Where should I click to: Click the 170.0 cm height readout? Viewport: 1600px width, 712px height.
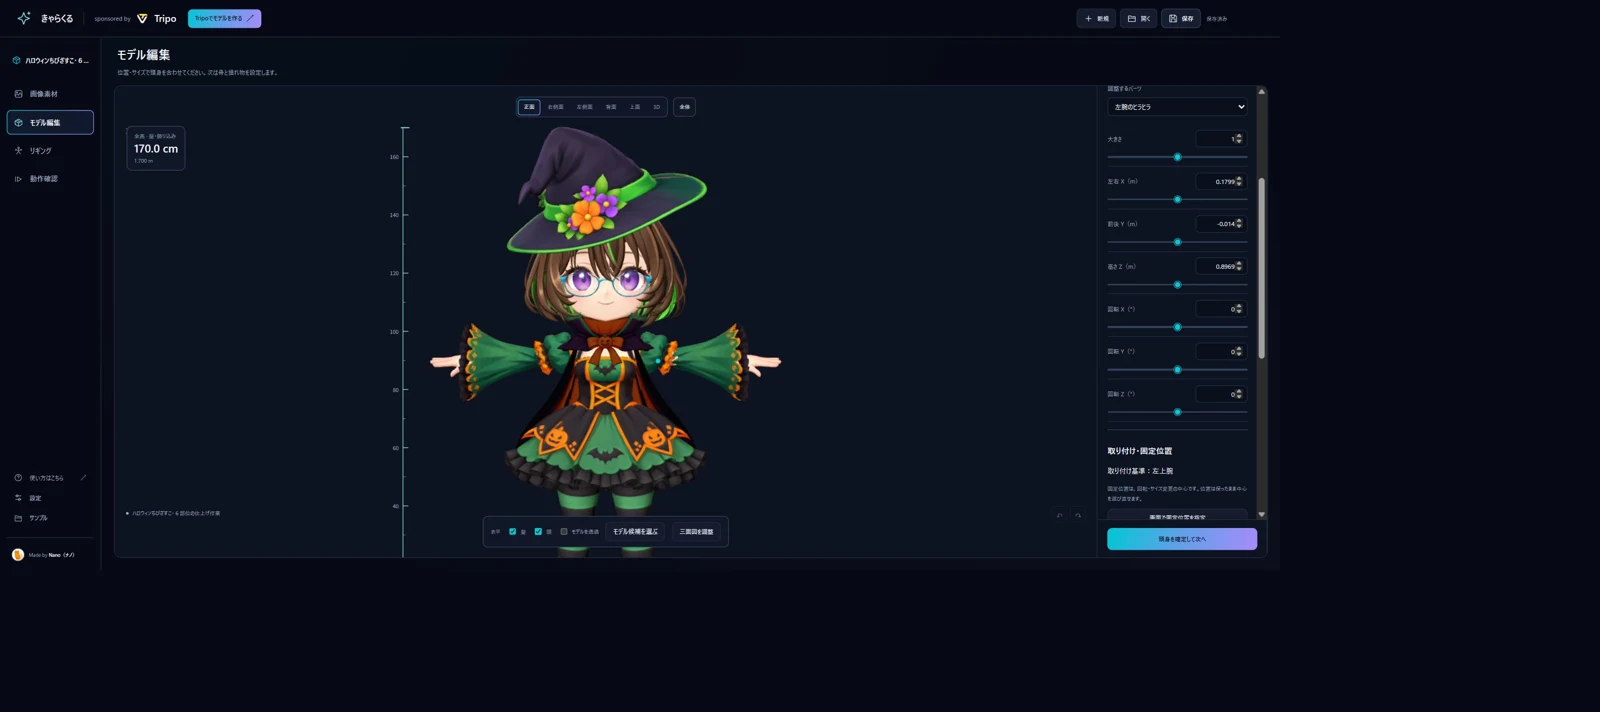click(x=156, y=148)
